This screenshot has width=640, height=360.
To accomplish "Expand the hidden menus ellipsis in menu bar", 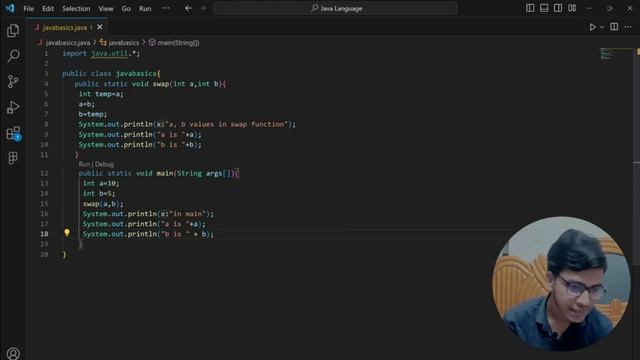I will point(165,8).
